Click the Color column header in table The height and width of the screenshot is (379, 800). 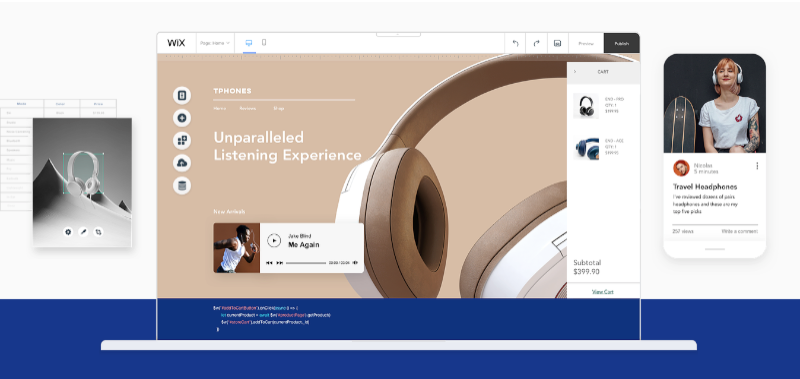(61, 104)
